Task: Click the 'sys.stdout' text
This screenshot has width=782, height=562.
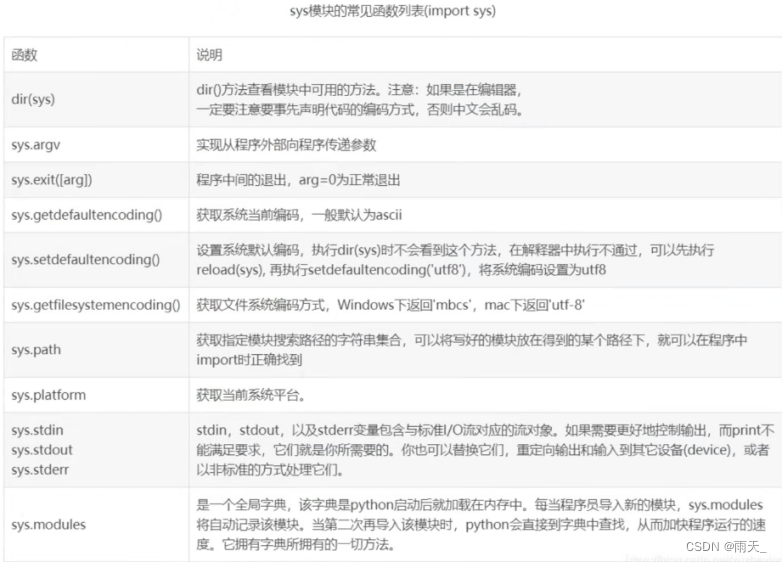Action: (x=42, y=450)
